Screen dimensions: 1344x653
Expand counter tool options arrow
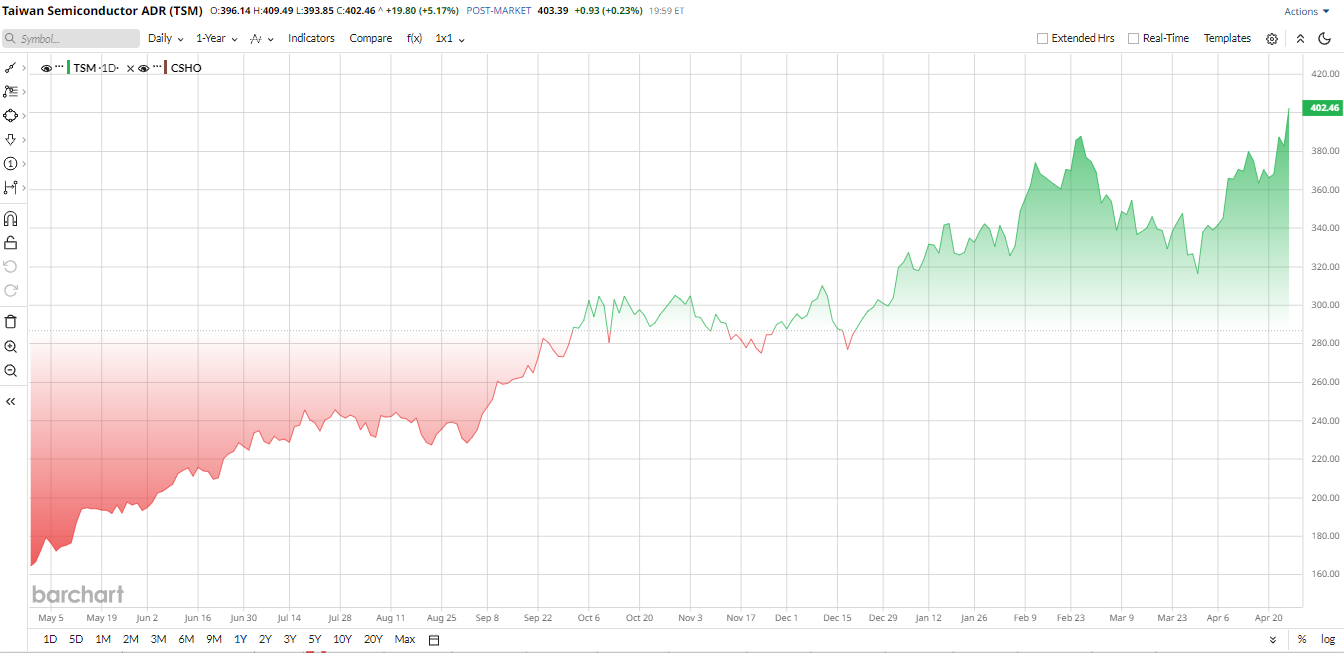(x=23, y=163)
